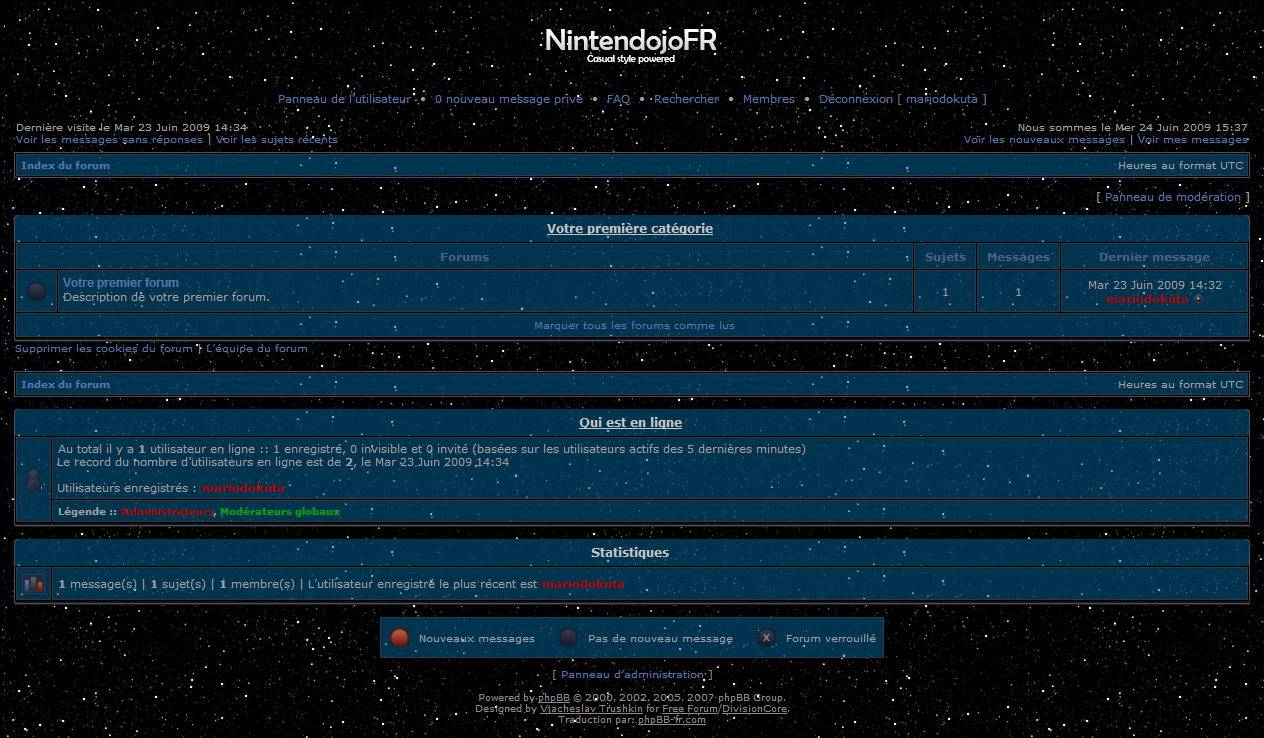This screenshot has height=738, width=1264.
Task: Open Panneau de modération
Action: tap(1173, 197)
